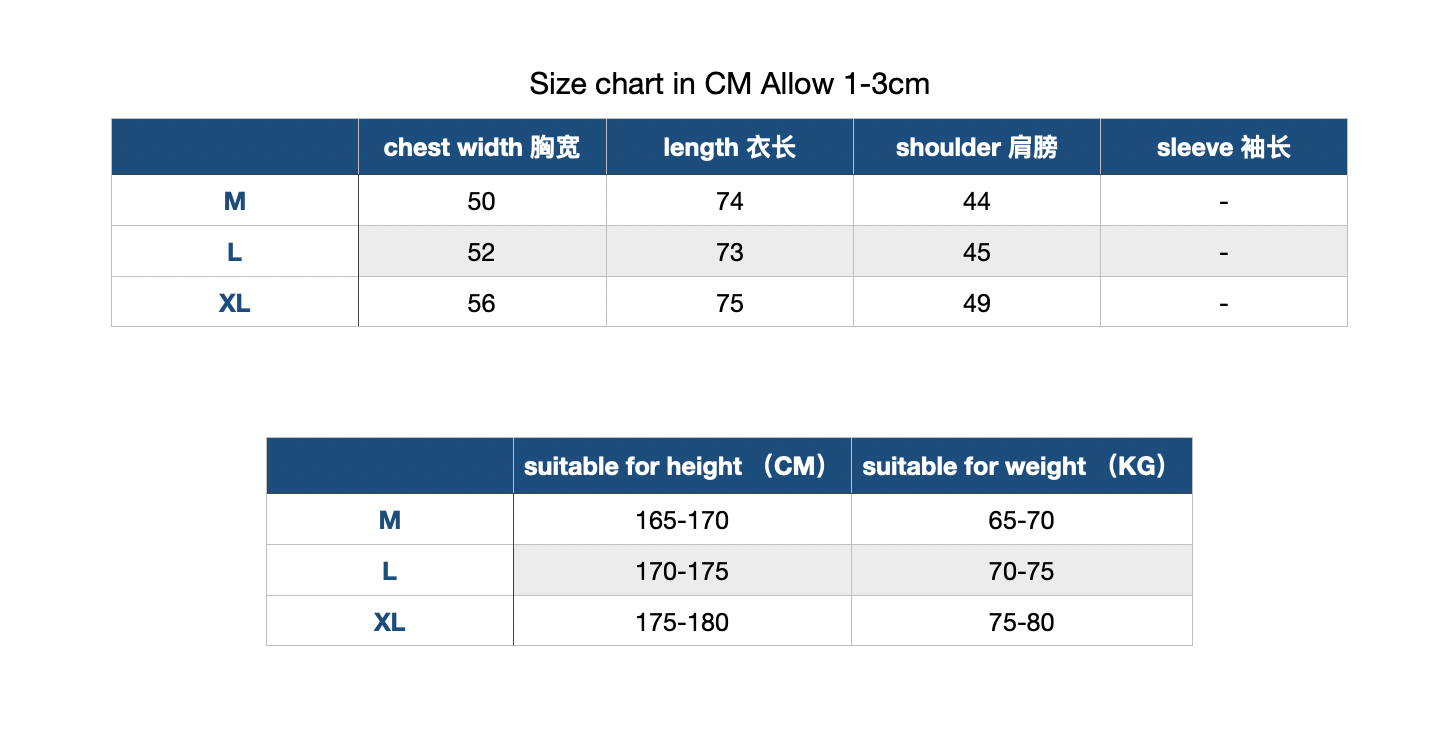Select the sleeve 袖长 header cell

pos(1224,147)
